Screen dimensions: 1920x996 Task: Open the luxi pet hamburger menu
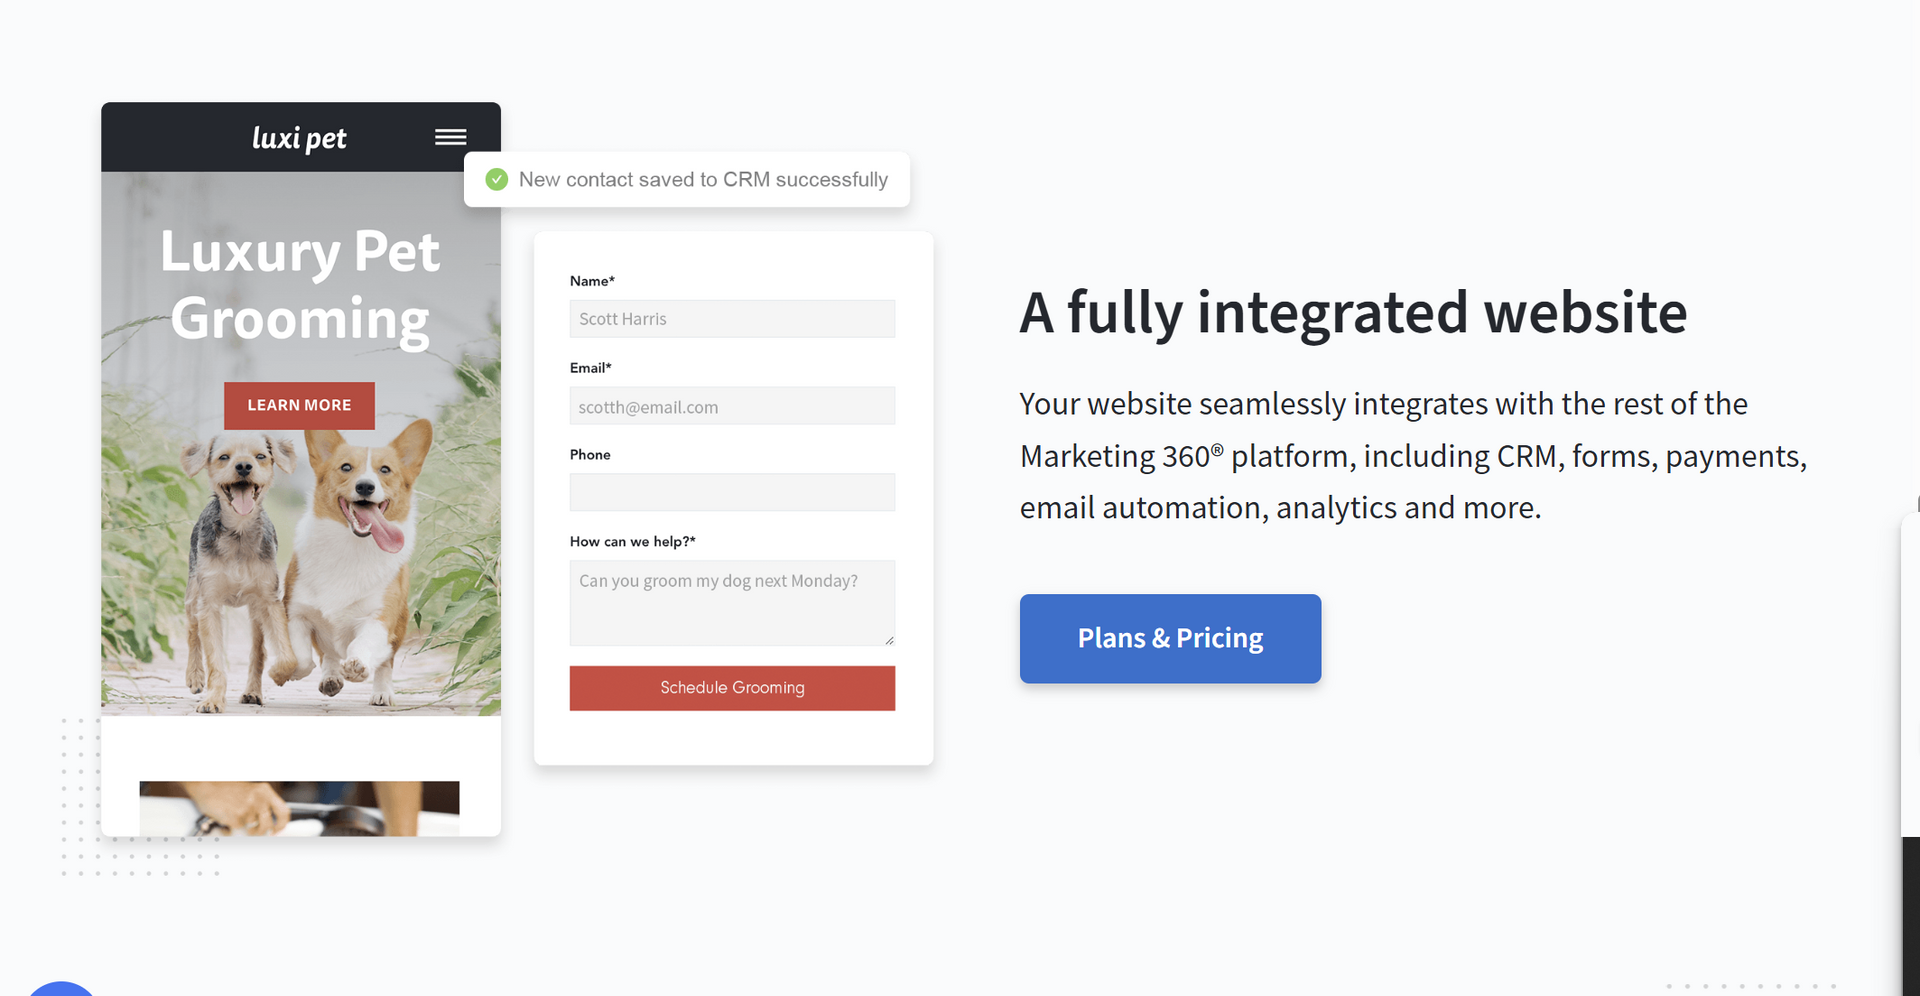[x=450, y=137]
